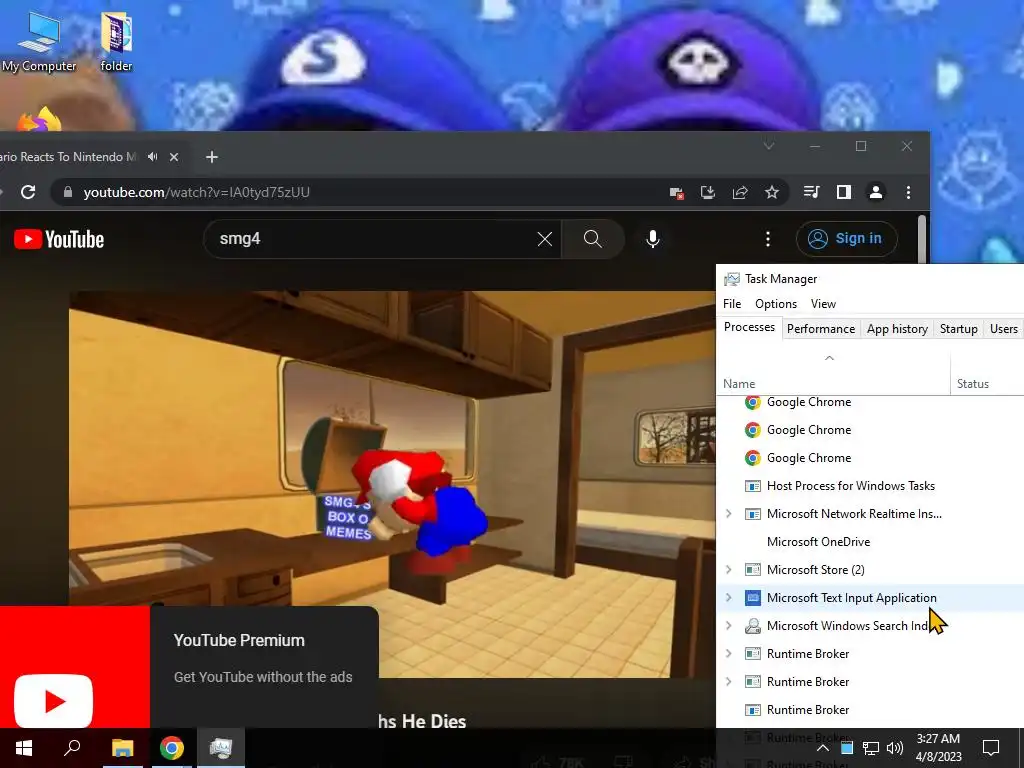Switch to Users tab
Screen dimensions: 1024x768
point(1003,328)
